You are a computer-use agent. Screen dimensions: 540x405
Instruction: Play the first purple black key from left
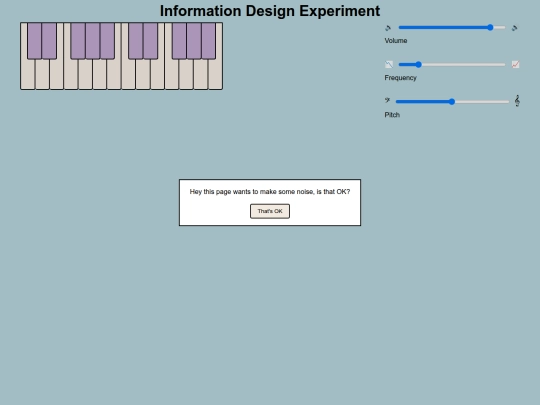click(x=34, y=41)
